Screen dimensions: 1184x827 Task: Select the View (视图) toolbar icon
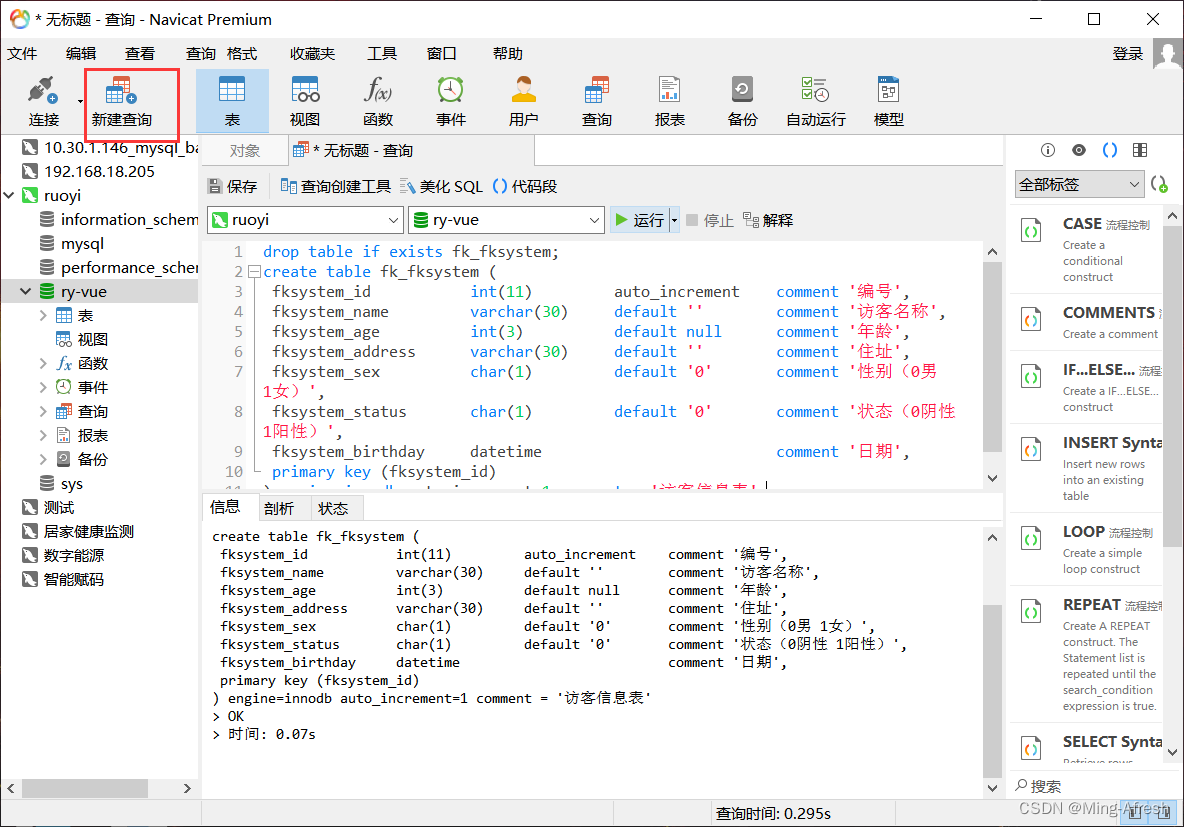pos(305,93)
